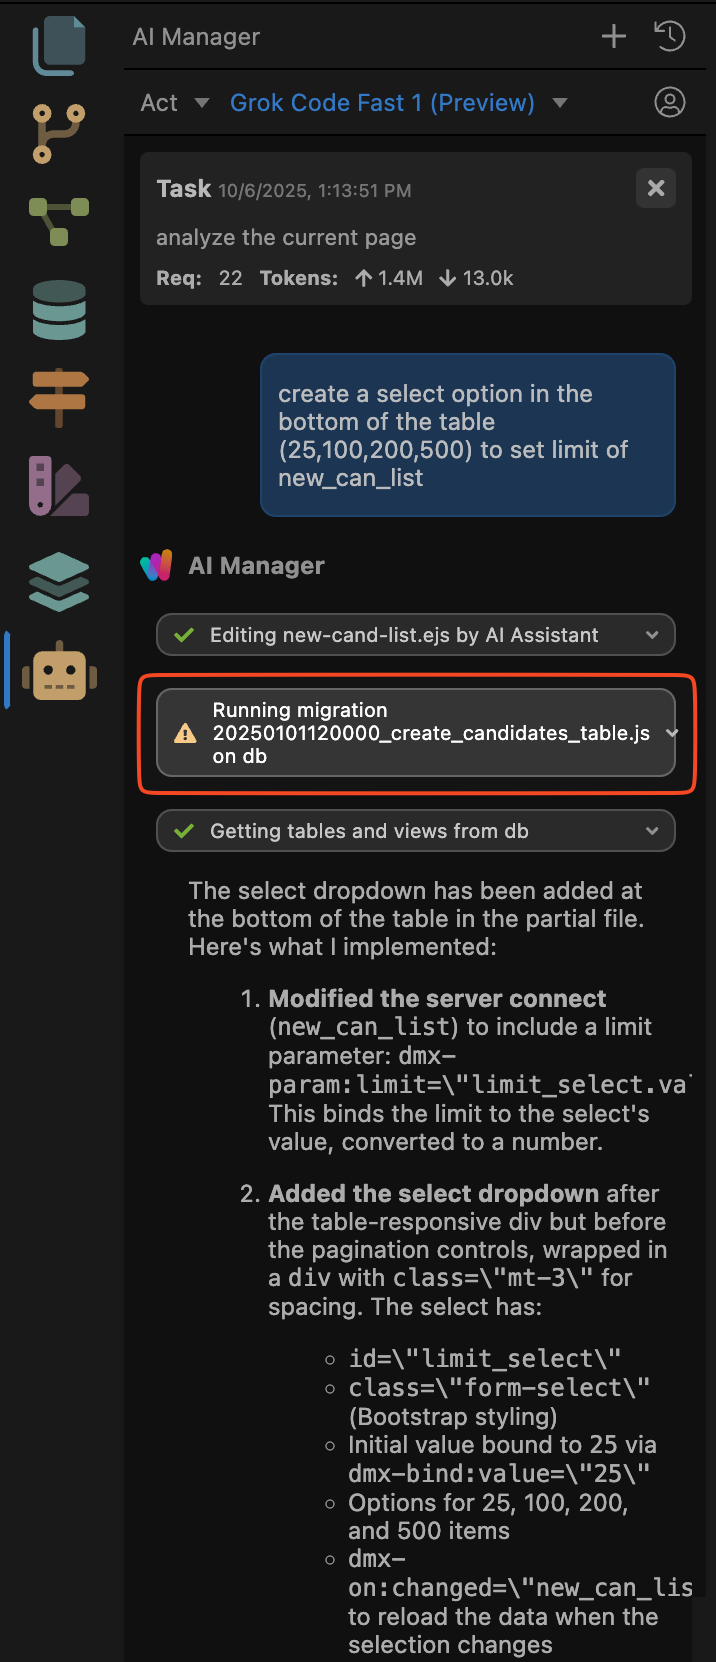
Task: Open the workflows sidebar icon
Action: [59, 221]
